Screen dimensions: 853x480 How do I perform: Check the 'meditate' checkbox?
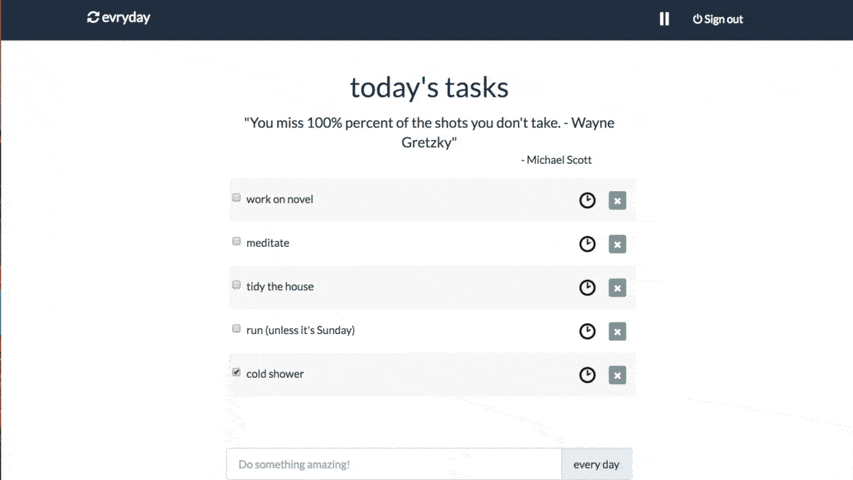(x=236, y=241)
